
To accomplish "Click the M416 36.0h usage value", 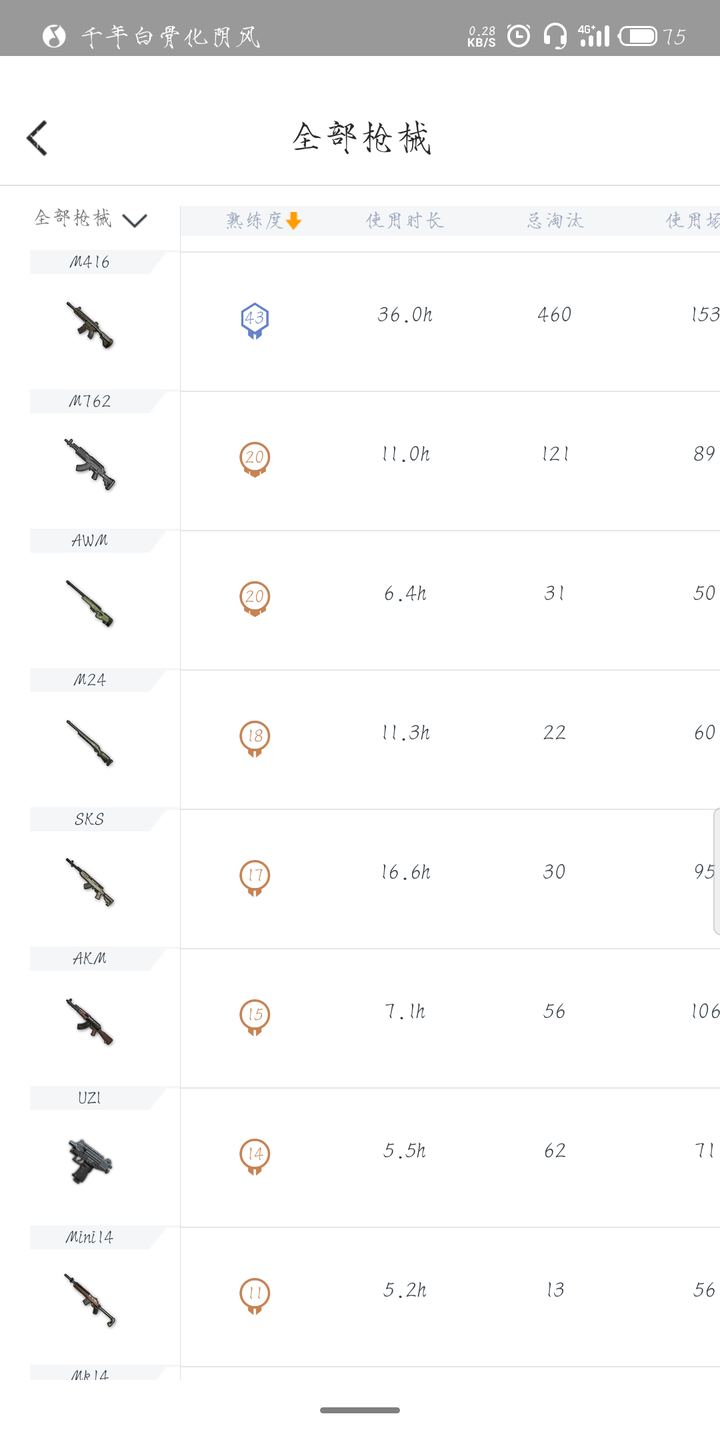I will click(x=405, y=315).
